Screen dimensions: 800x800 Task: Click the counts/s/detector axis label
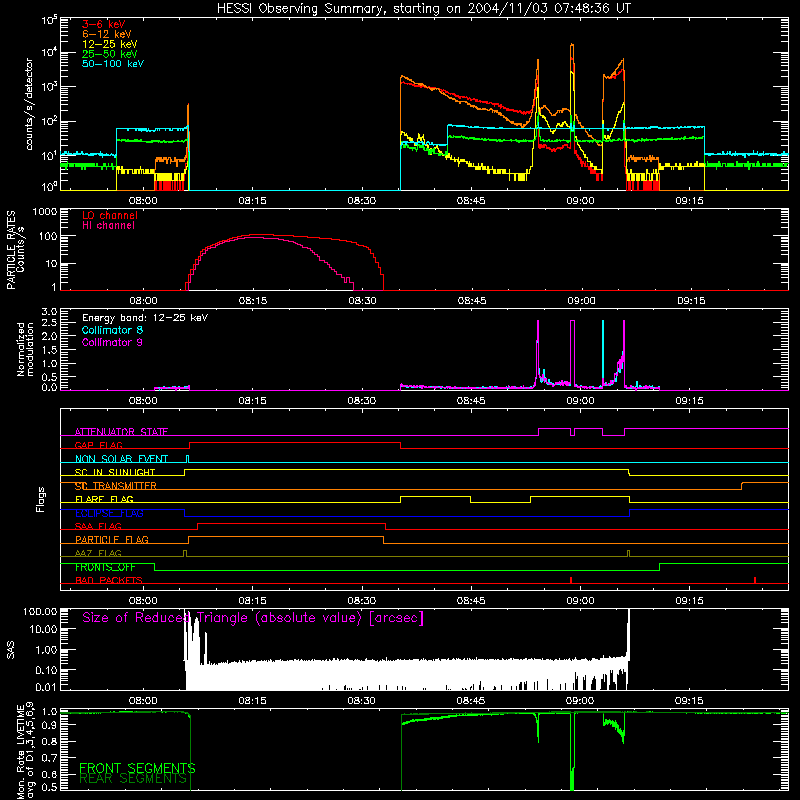click(29, 104)
